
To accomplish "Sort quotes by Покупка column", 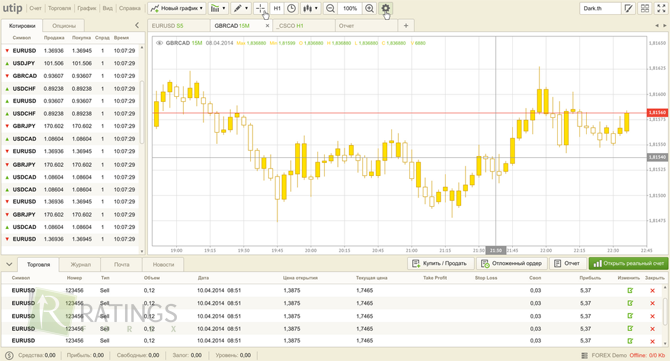I will tap(82, 38).
